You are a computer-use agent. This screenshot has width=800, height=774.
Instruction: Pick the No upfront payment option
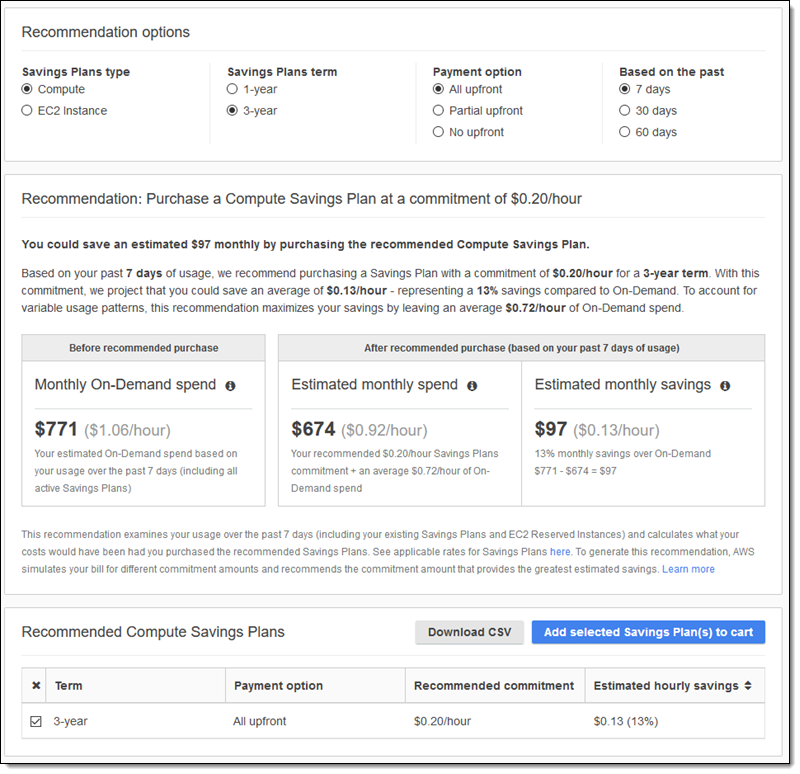(438, 132)
